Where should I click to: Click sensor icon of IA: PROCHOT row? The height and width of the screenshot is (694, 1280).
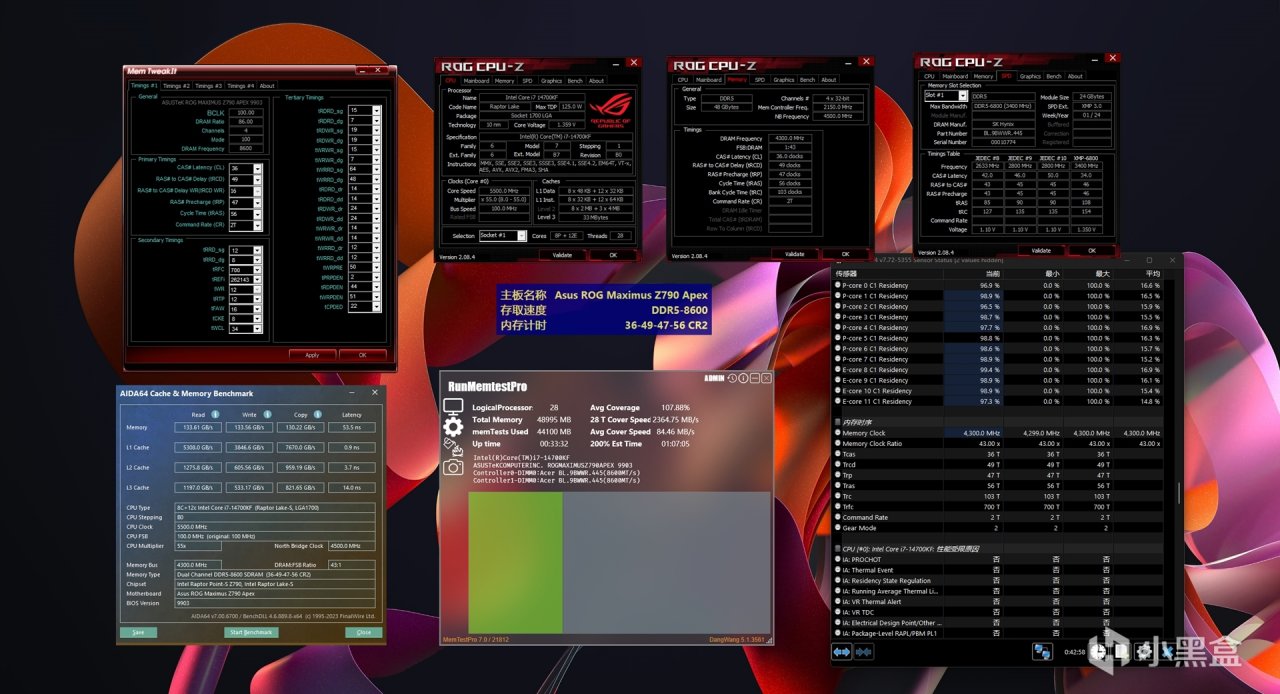[x=838, y=559]
